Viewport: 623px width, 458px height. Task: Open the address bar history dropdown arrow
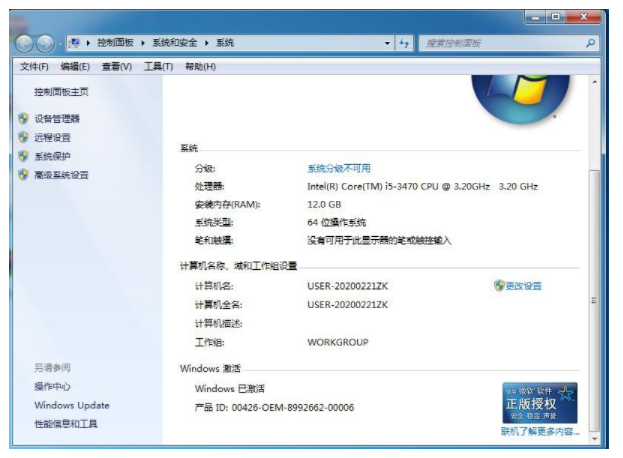click(x=387, y=44)
